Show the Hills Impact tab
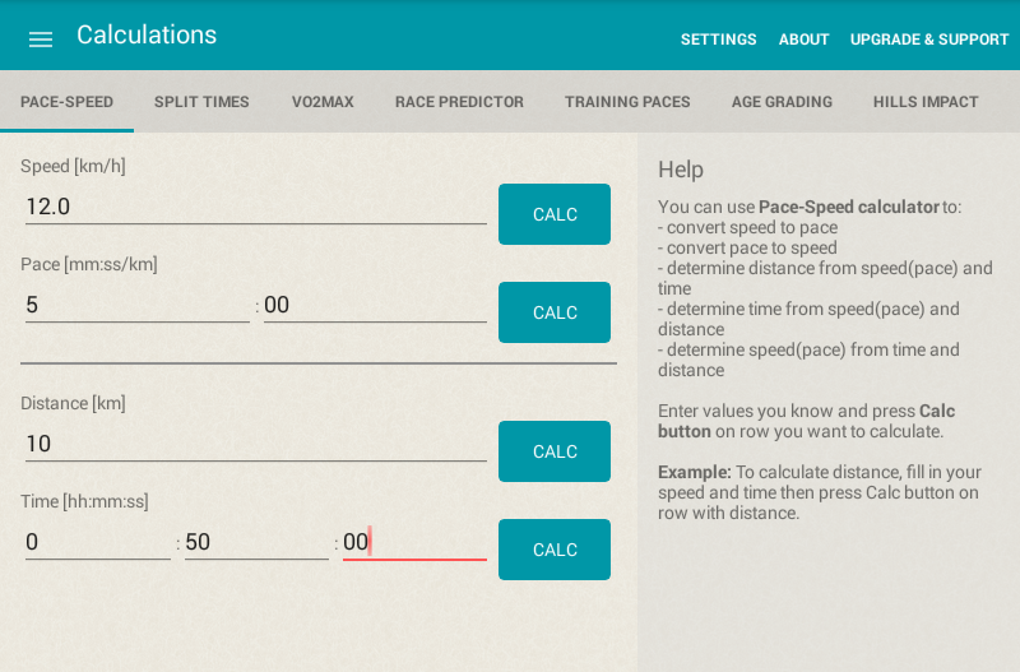1020x672 pixels. click(x=925, y=102)
